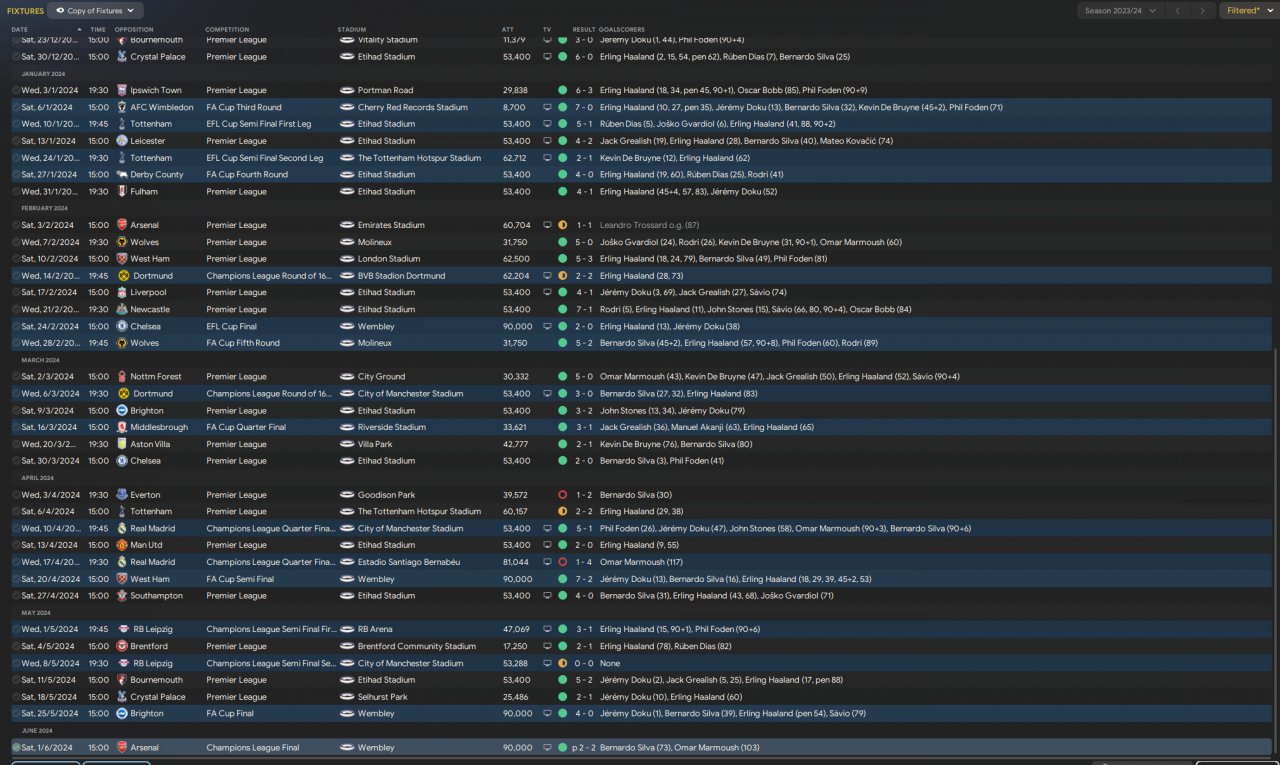Screen dimensions: 1280x765
Task: Click the Everton club badge
Action: point(122,495)
